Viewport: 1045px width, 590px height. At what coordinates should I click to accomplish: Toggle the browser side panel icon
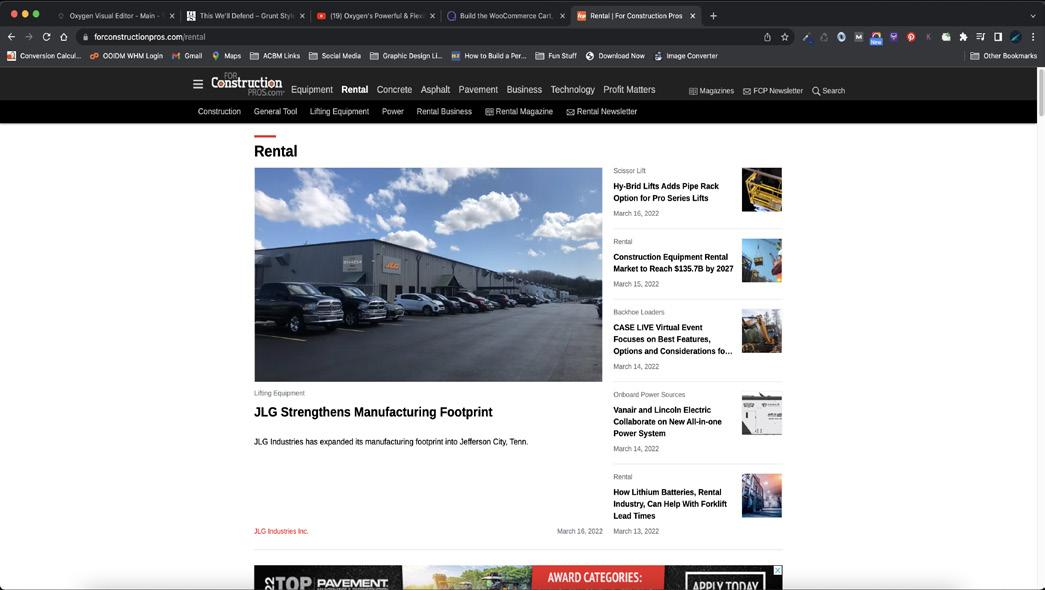coord(998,37)
